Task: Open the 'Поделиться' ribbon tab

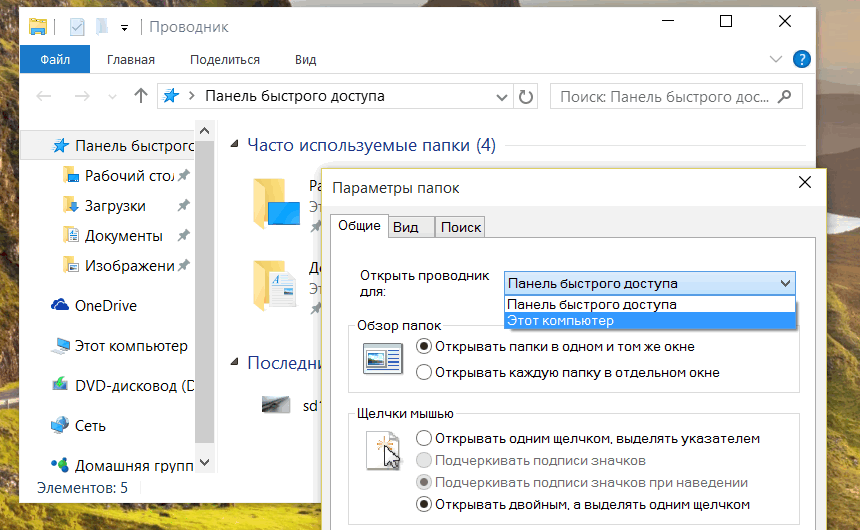Action: click(224, 60)
